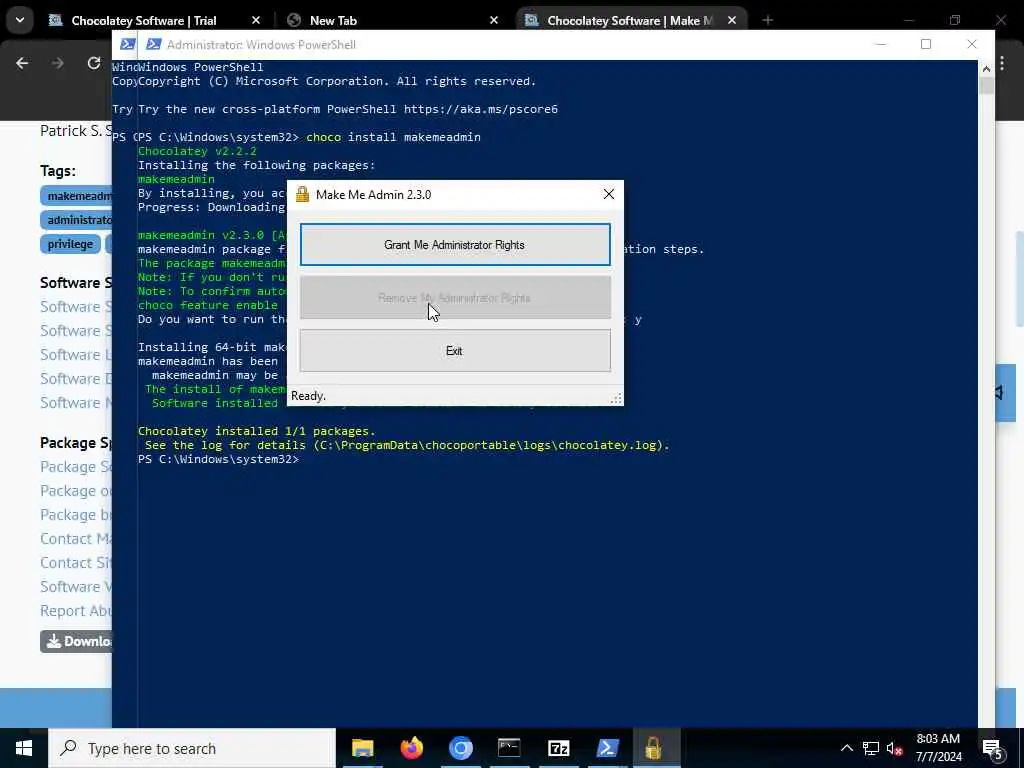Click the network tray icon
Screen dimensions: 1024x768
coord(871,748)
